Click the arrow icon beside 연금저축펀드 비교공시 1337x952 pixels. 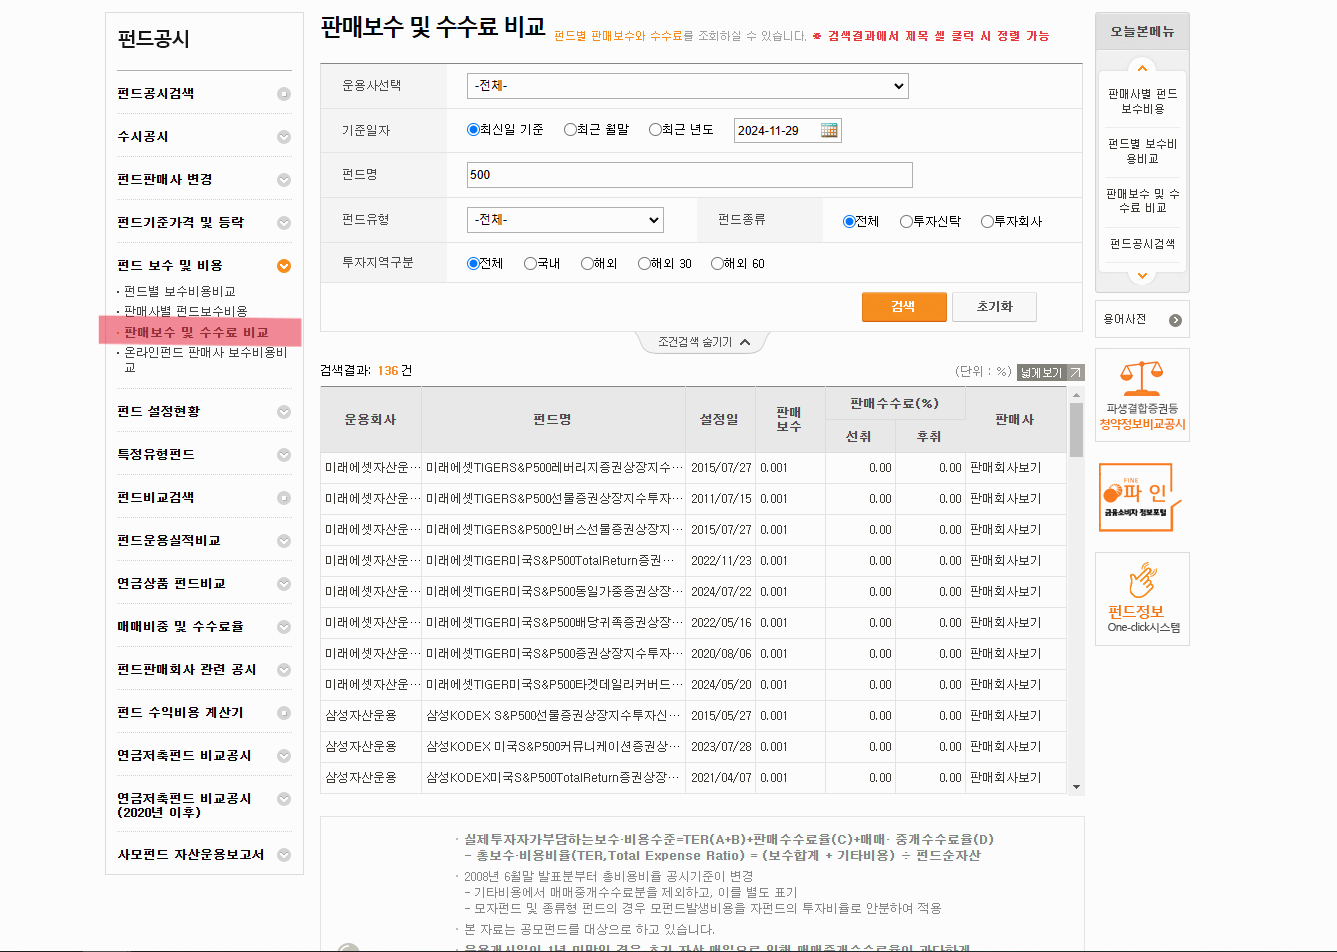(284, 756)
